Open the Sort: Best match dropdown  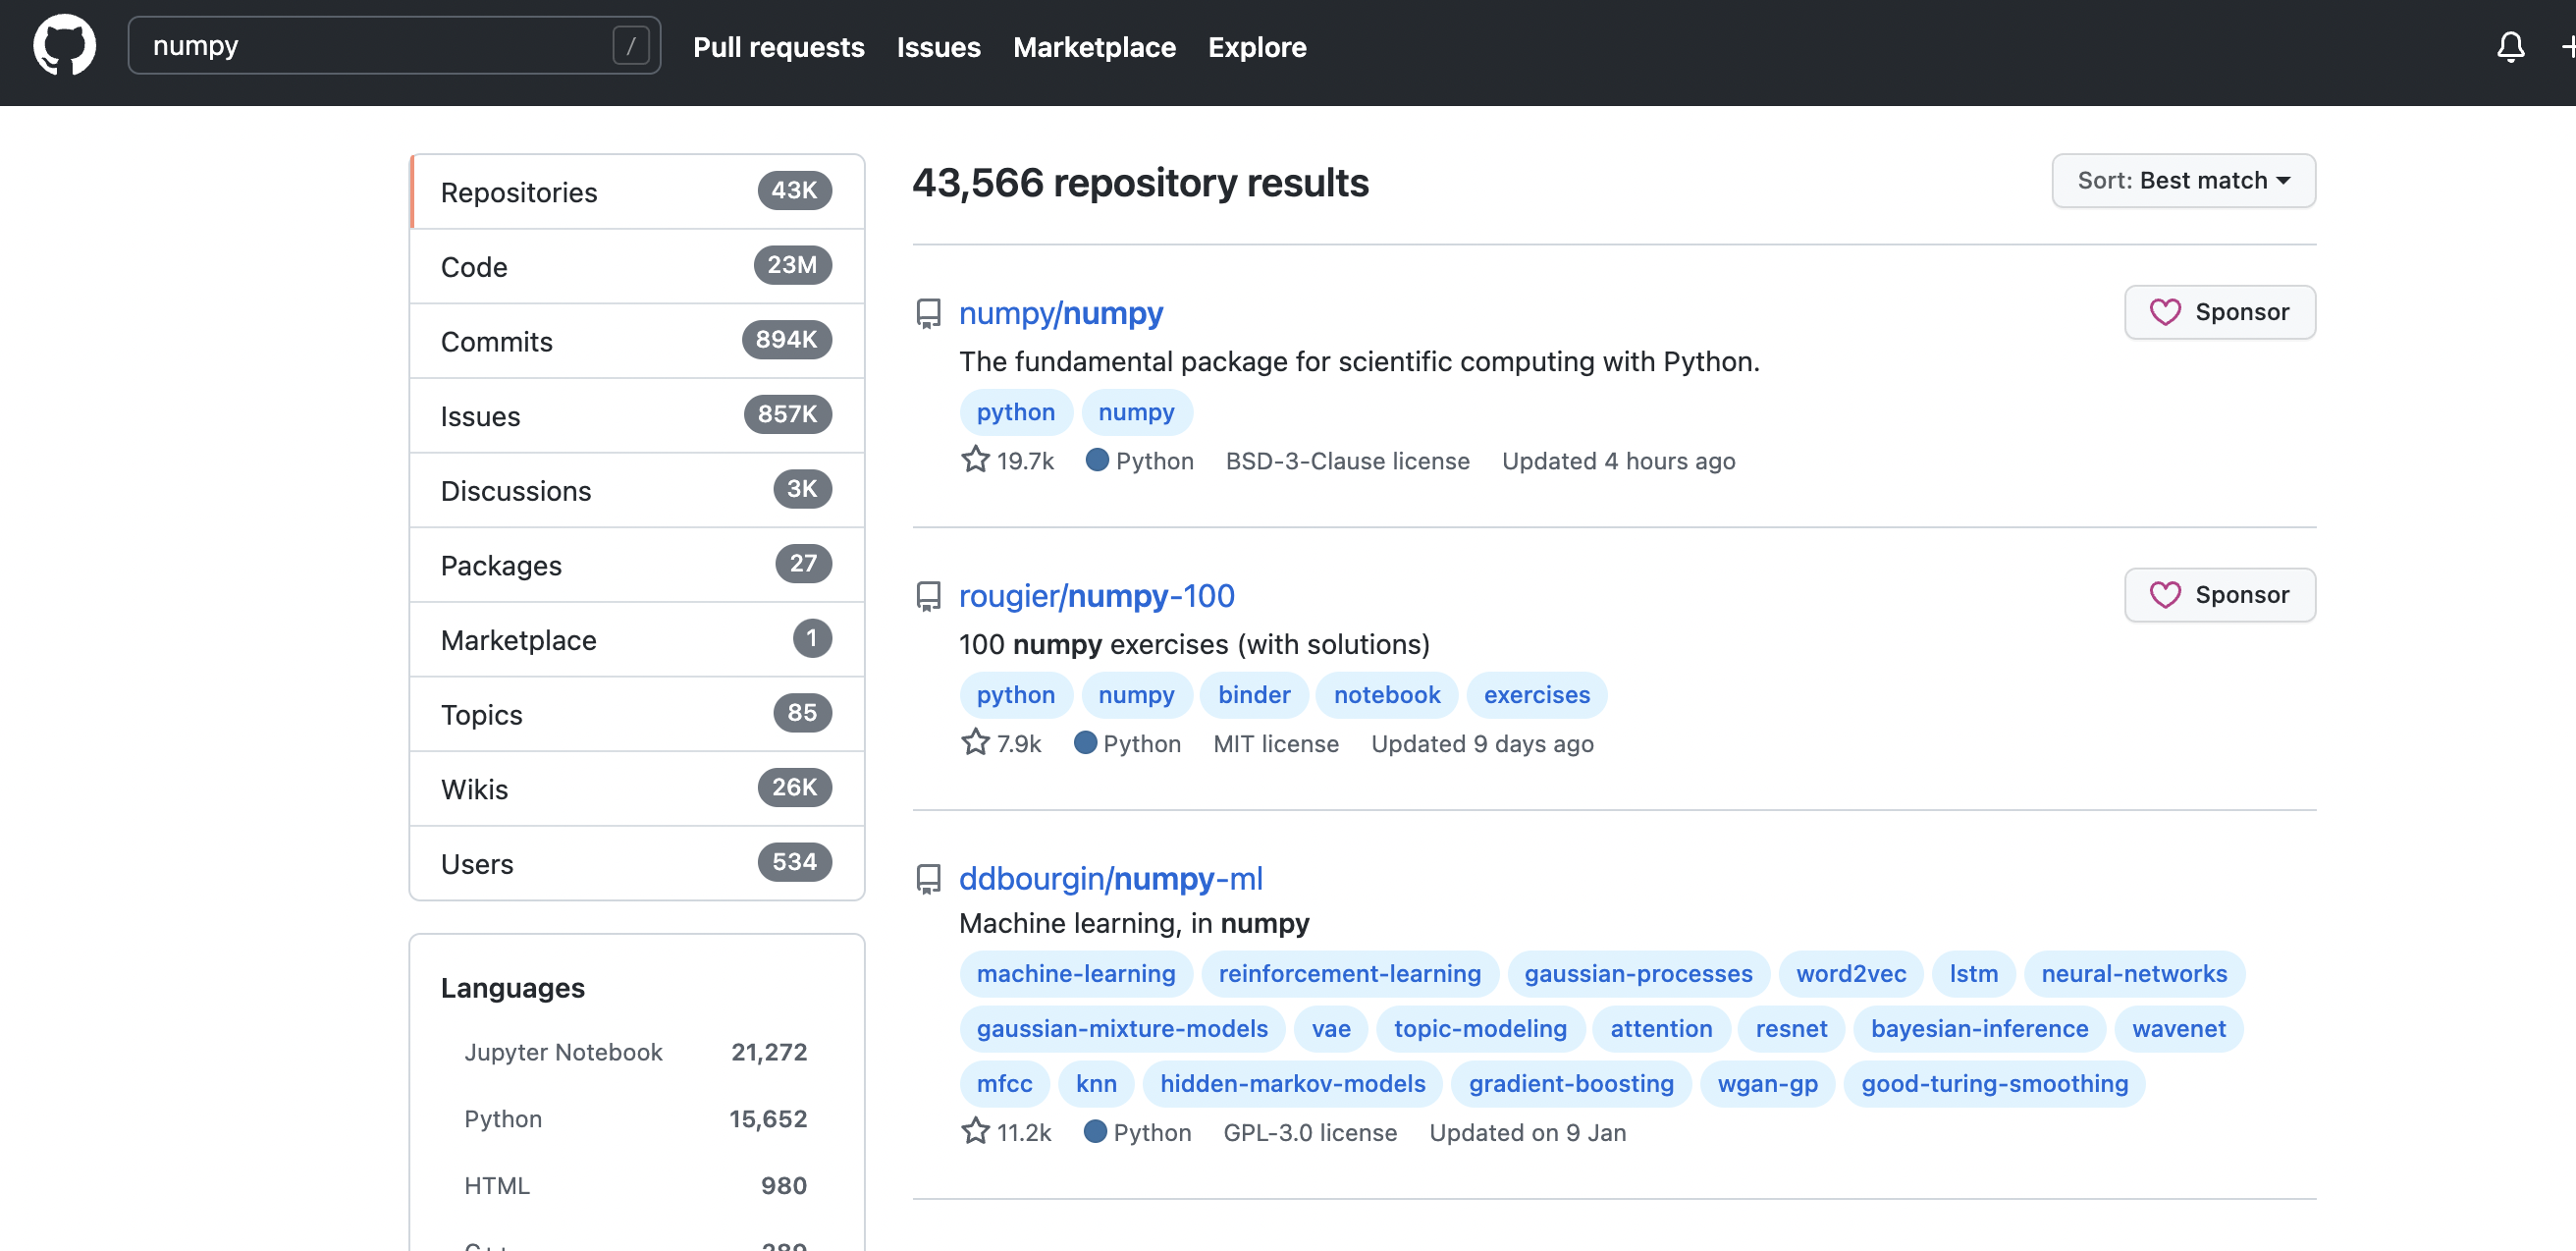(x=2183, y=181)
